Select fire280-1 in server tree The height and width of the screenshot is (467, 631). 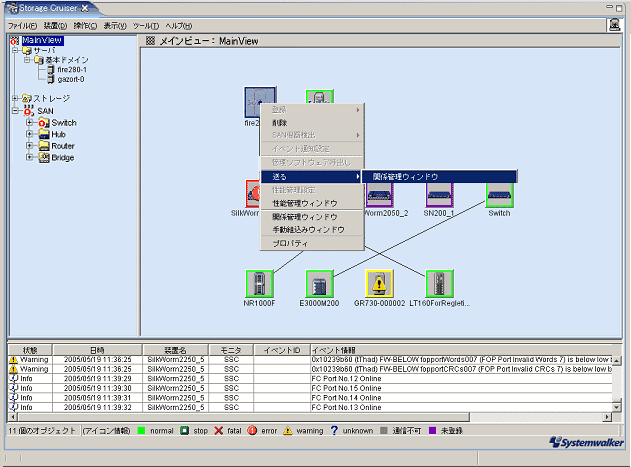coord(72,70)
